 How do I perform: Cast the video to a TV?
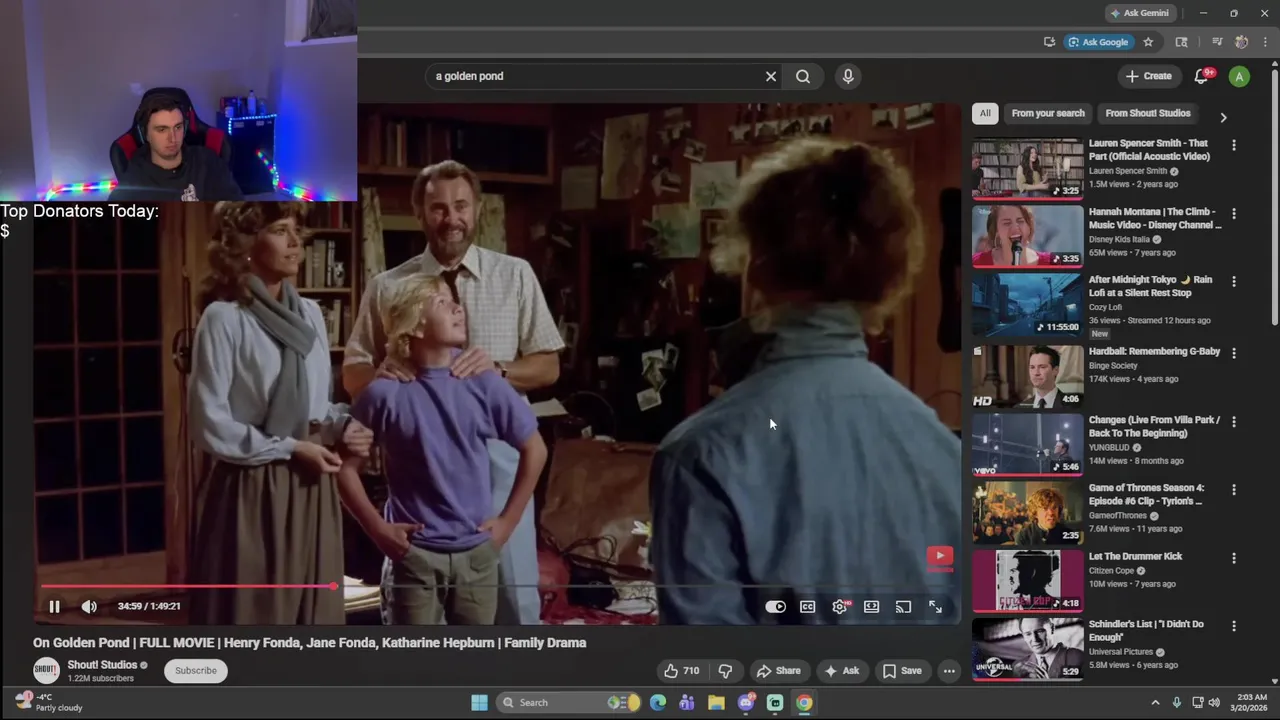click(x=903, y=606)
